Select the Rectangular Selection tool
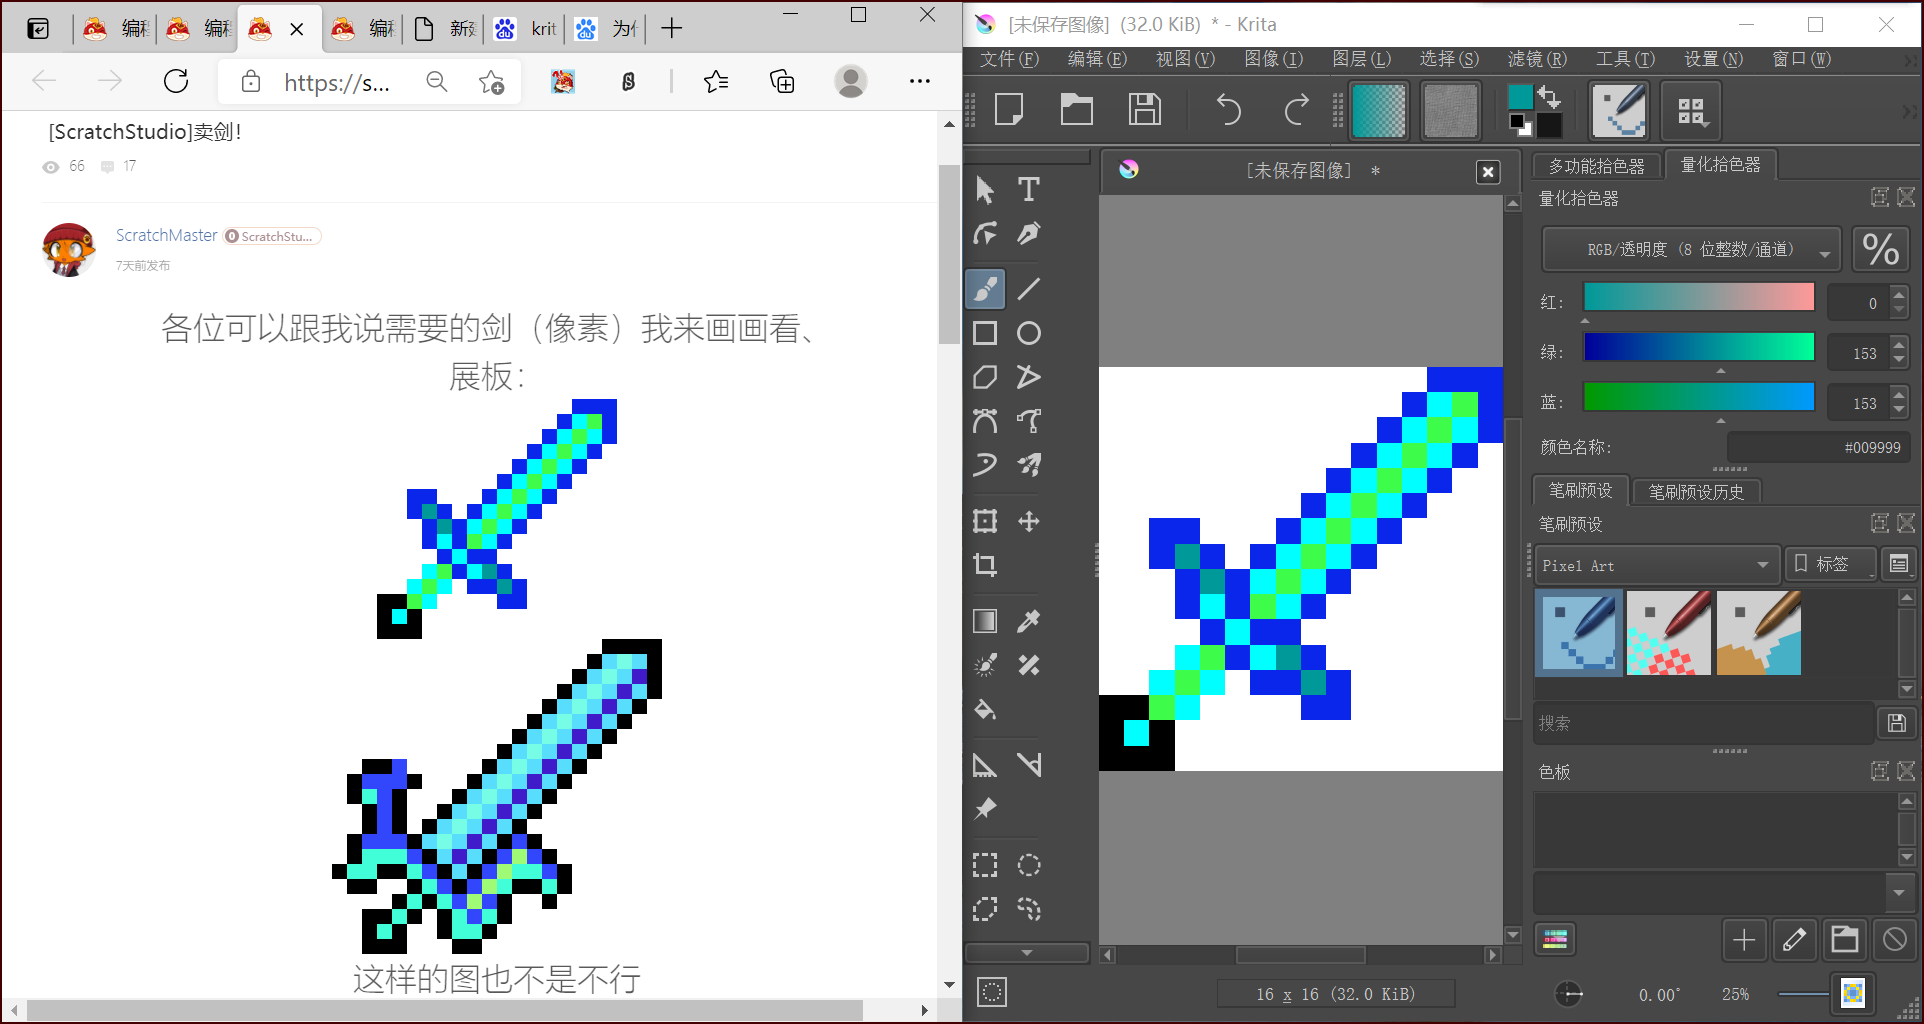The width and height of the screenshot is (1924, 1024). pyautogui.click(x=985, y=865)
